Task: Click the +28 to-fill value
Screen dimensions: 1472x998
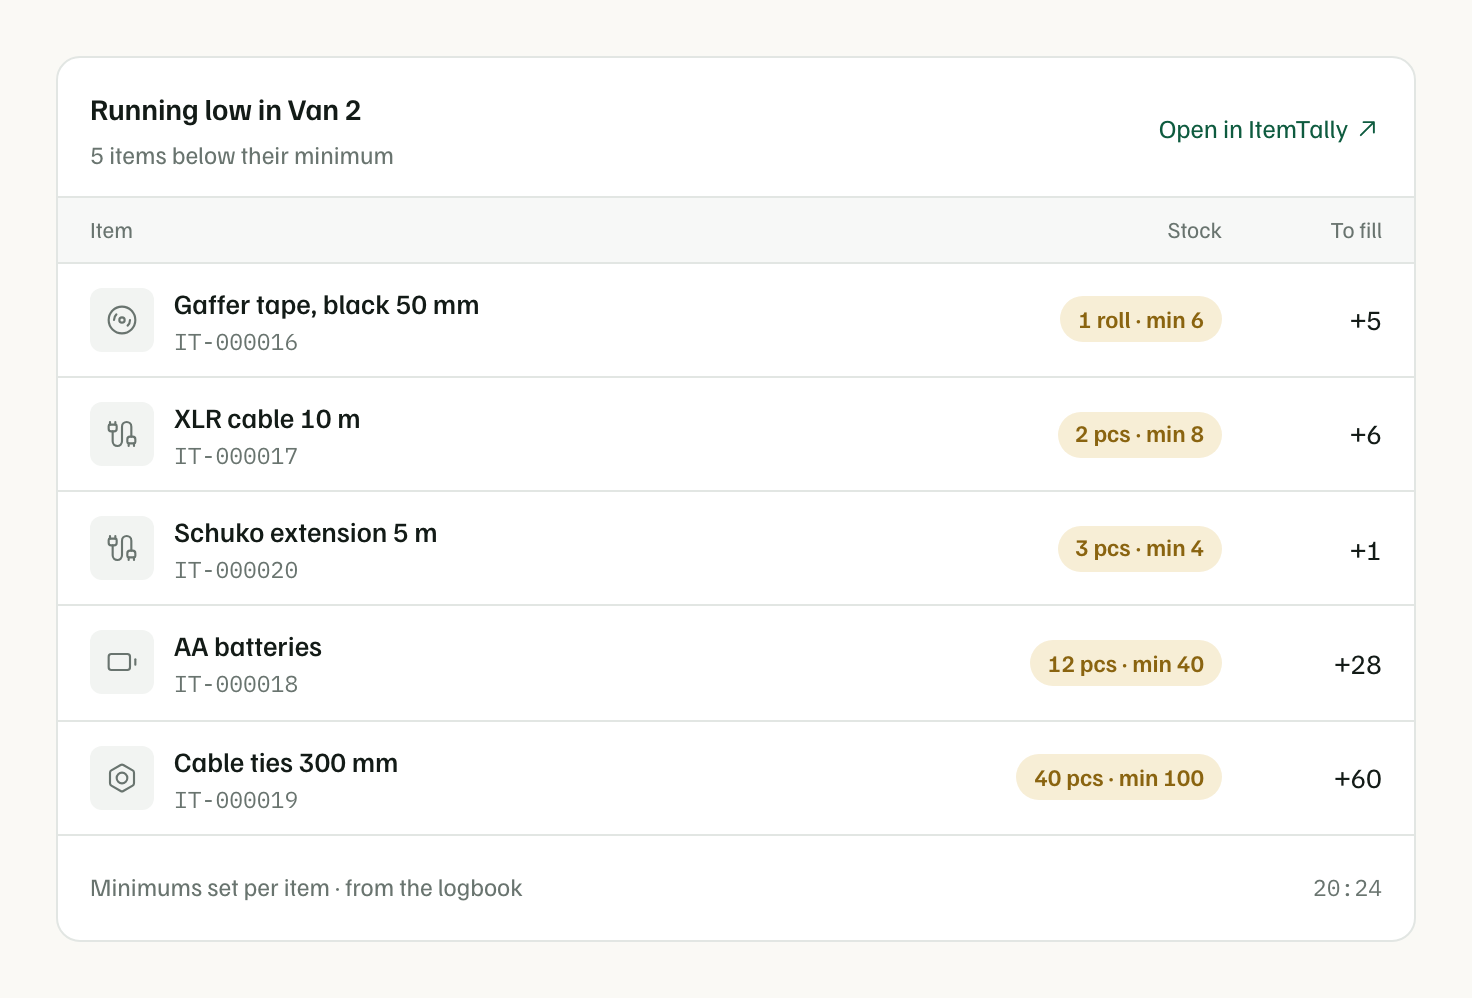Action: [1357, 665]
